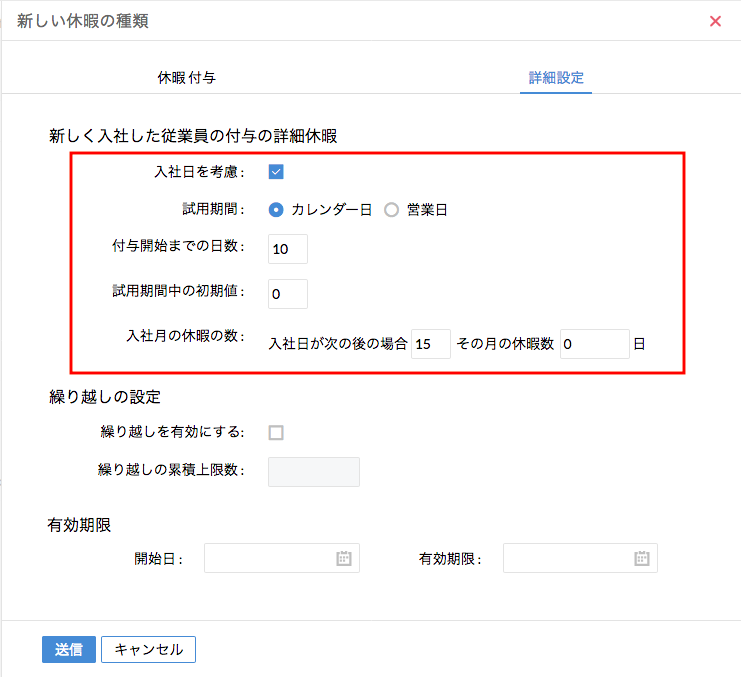
Task: Switch to the 休暇付与 tab
Action: pos(186,77)
